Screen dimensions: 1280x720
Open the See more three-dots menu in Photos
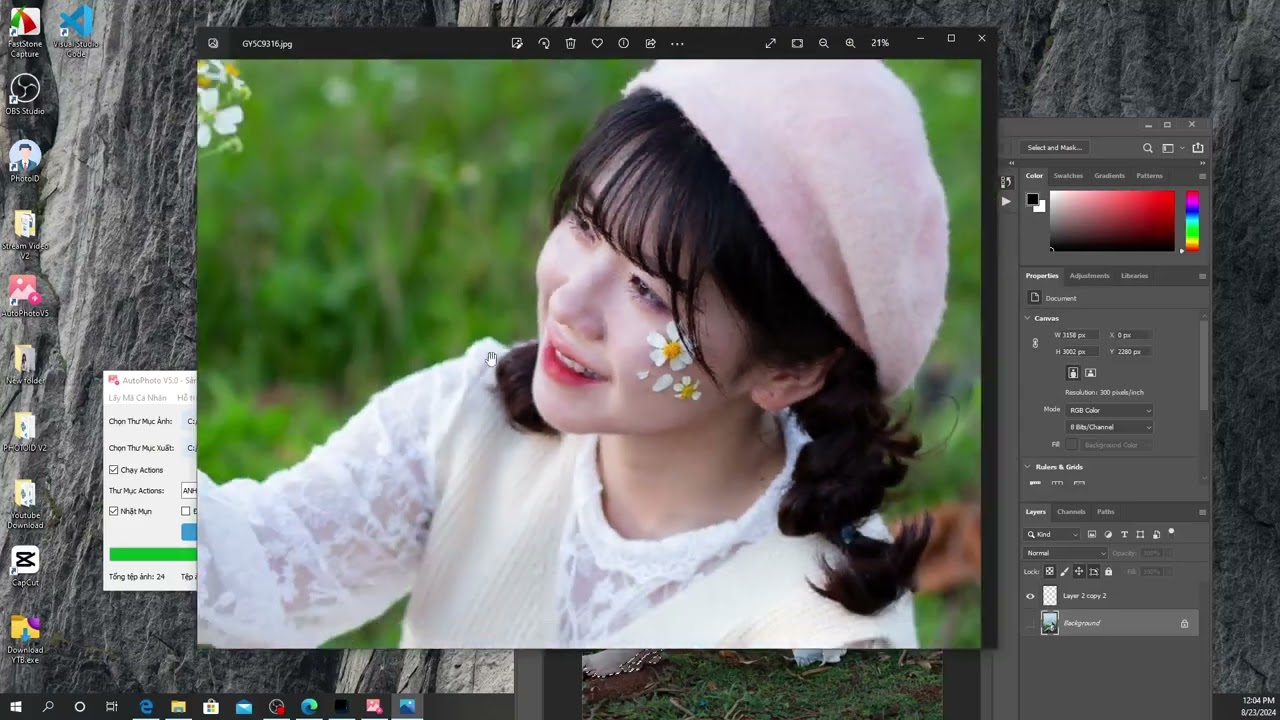tap(677, 43)
